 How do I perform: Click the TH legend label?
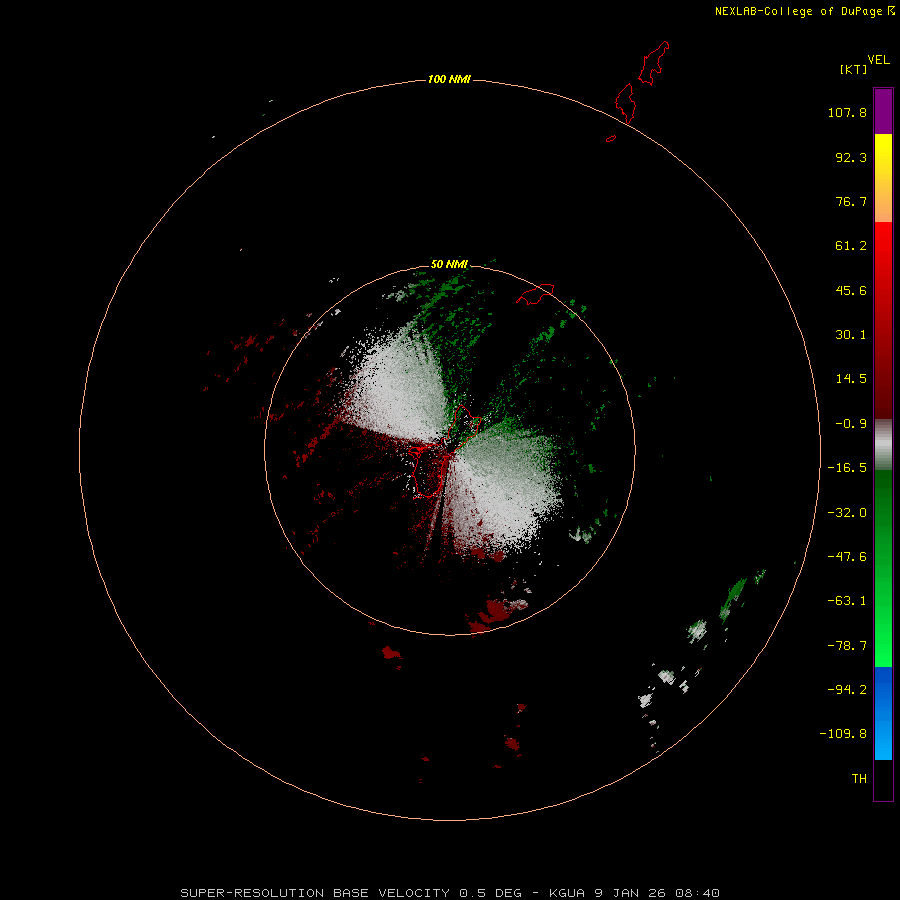click(x=859, y=779)
